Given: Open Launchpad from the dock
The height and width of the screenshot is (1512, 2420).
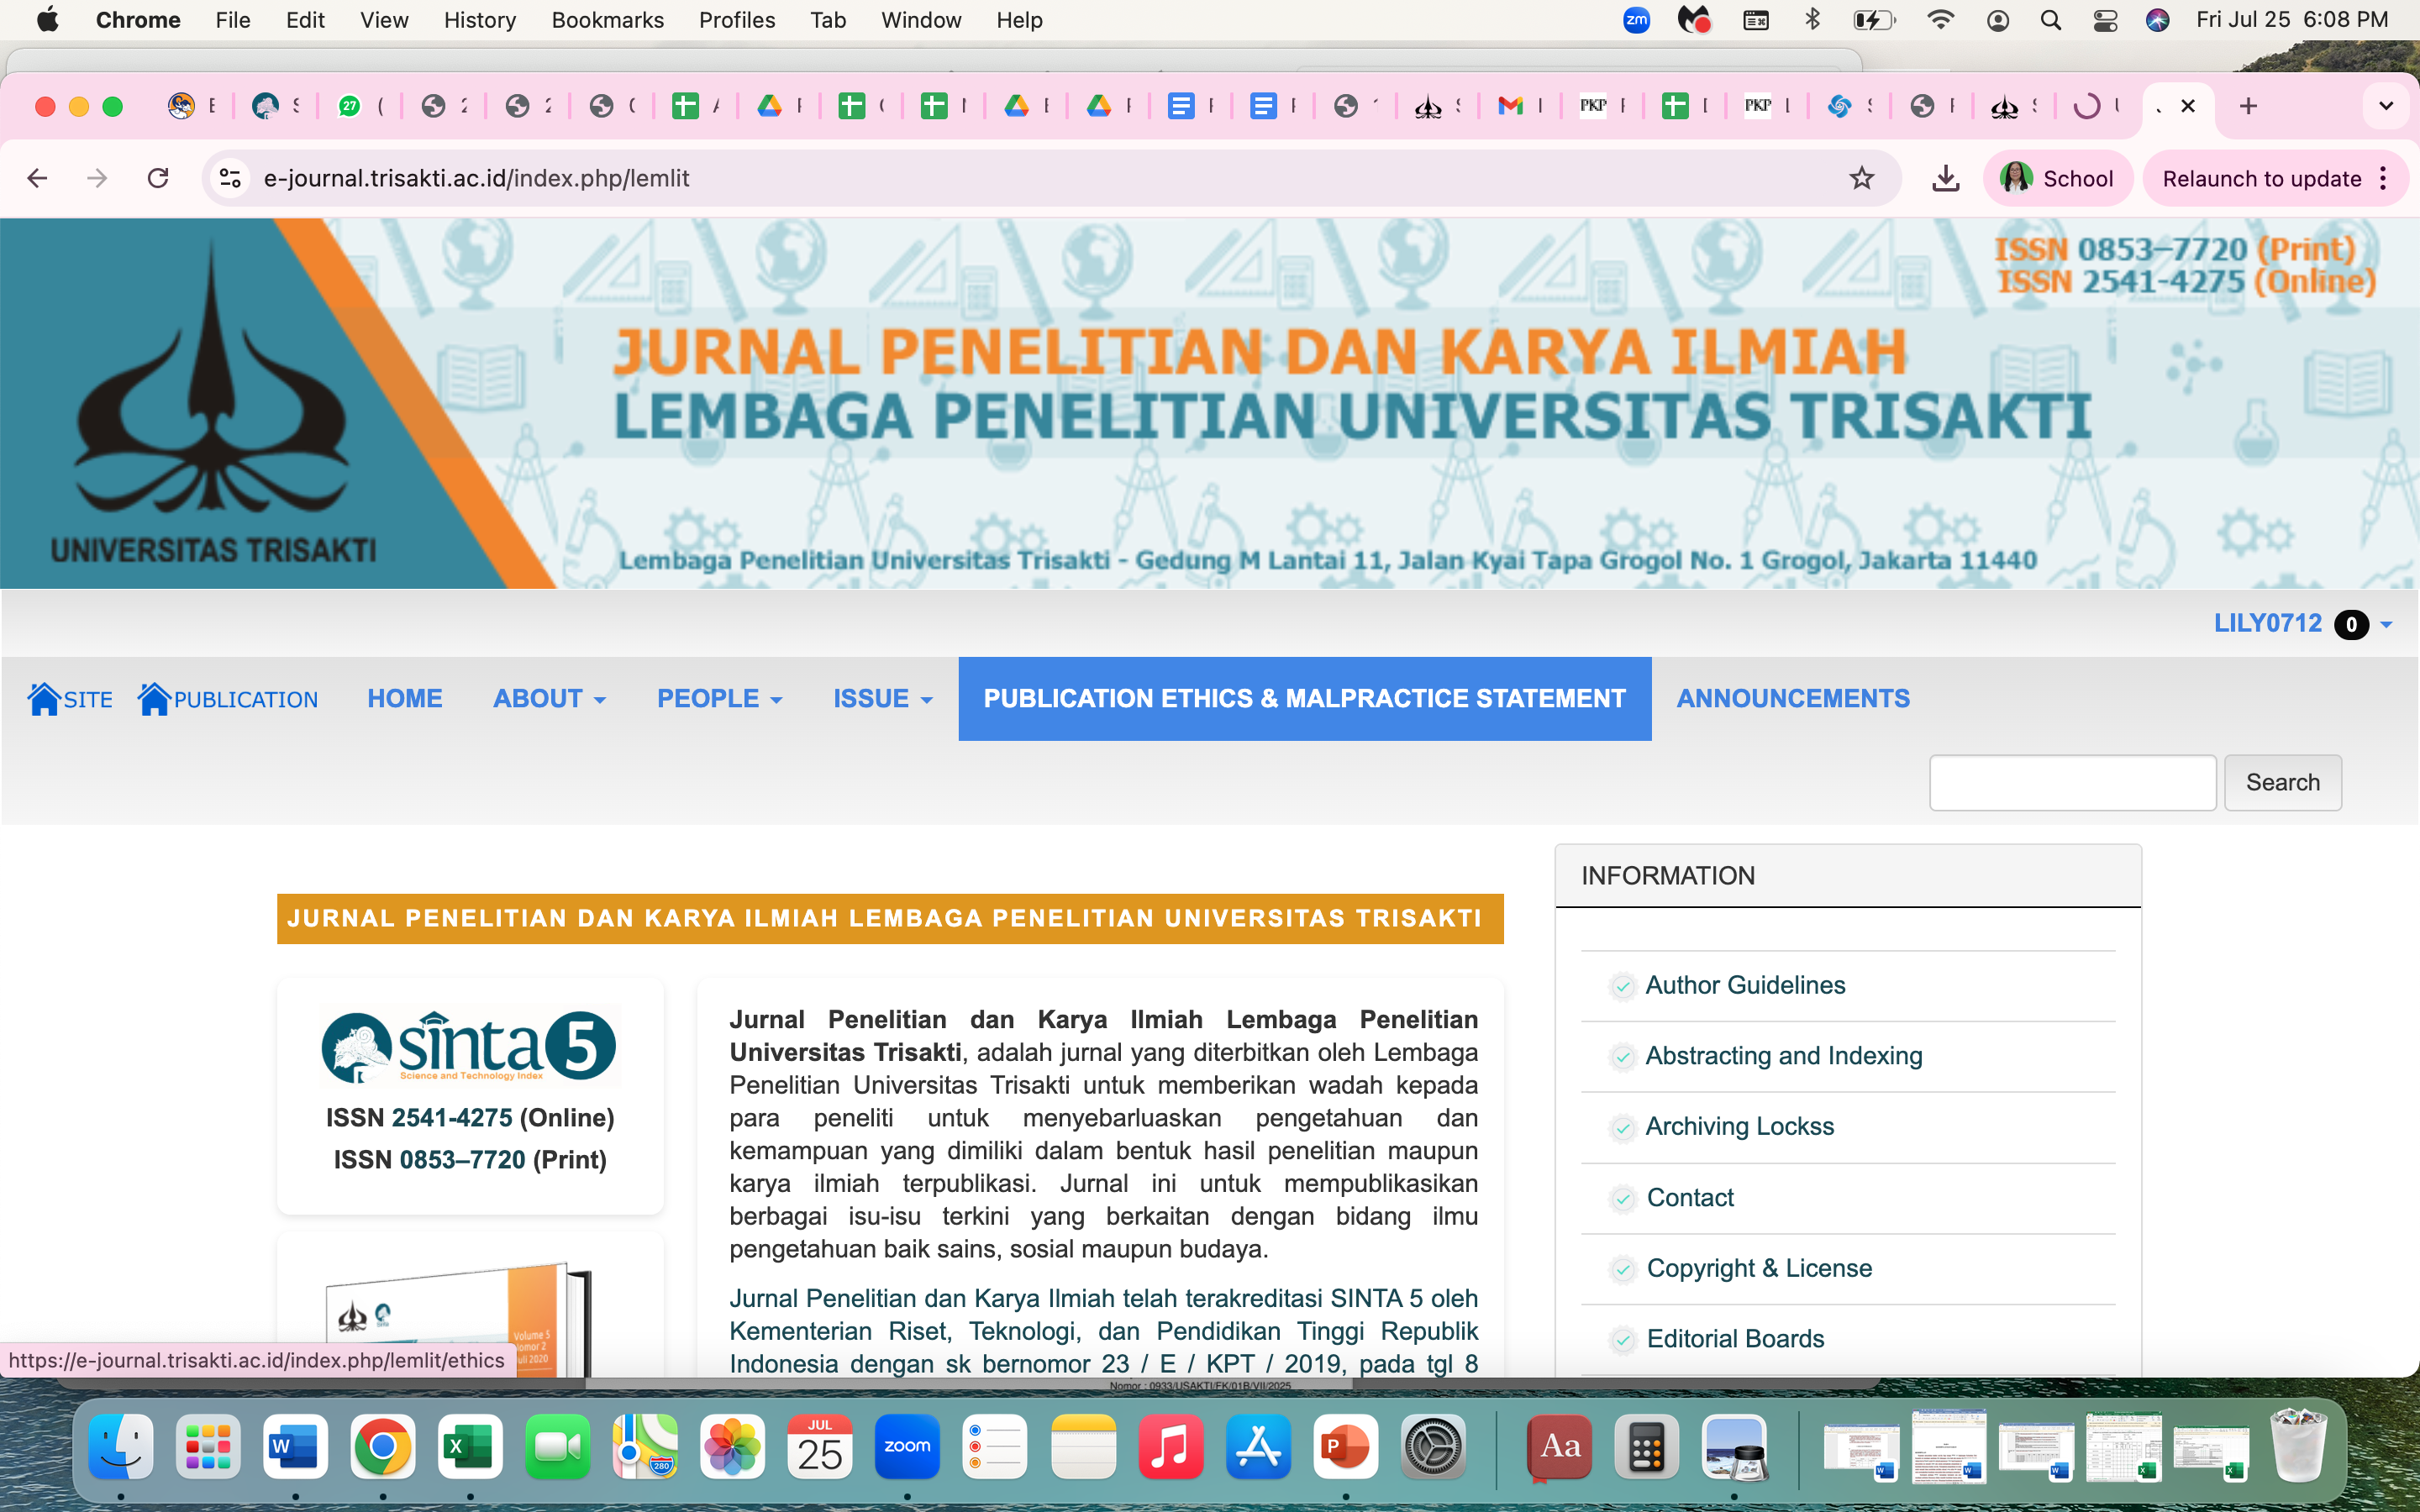Looking at the screenshot, I should click(208, 1446).
